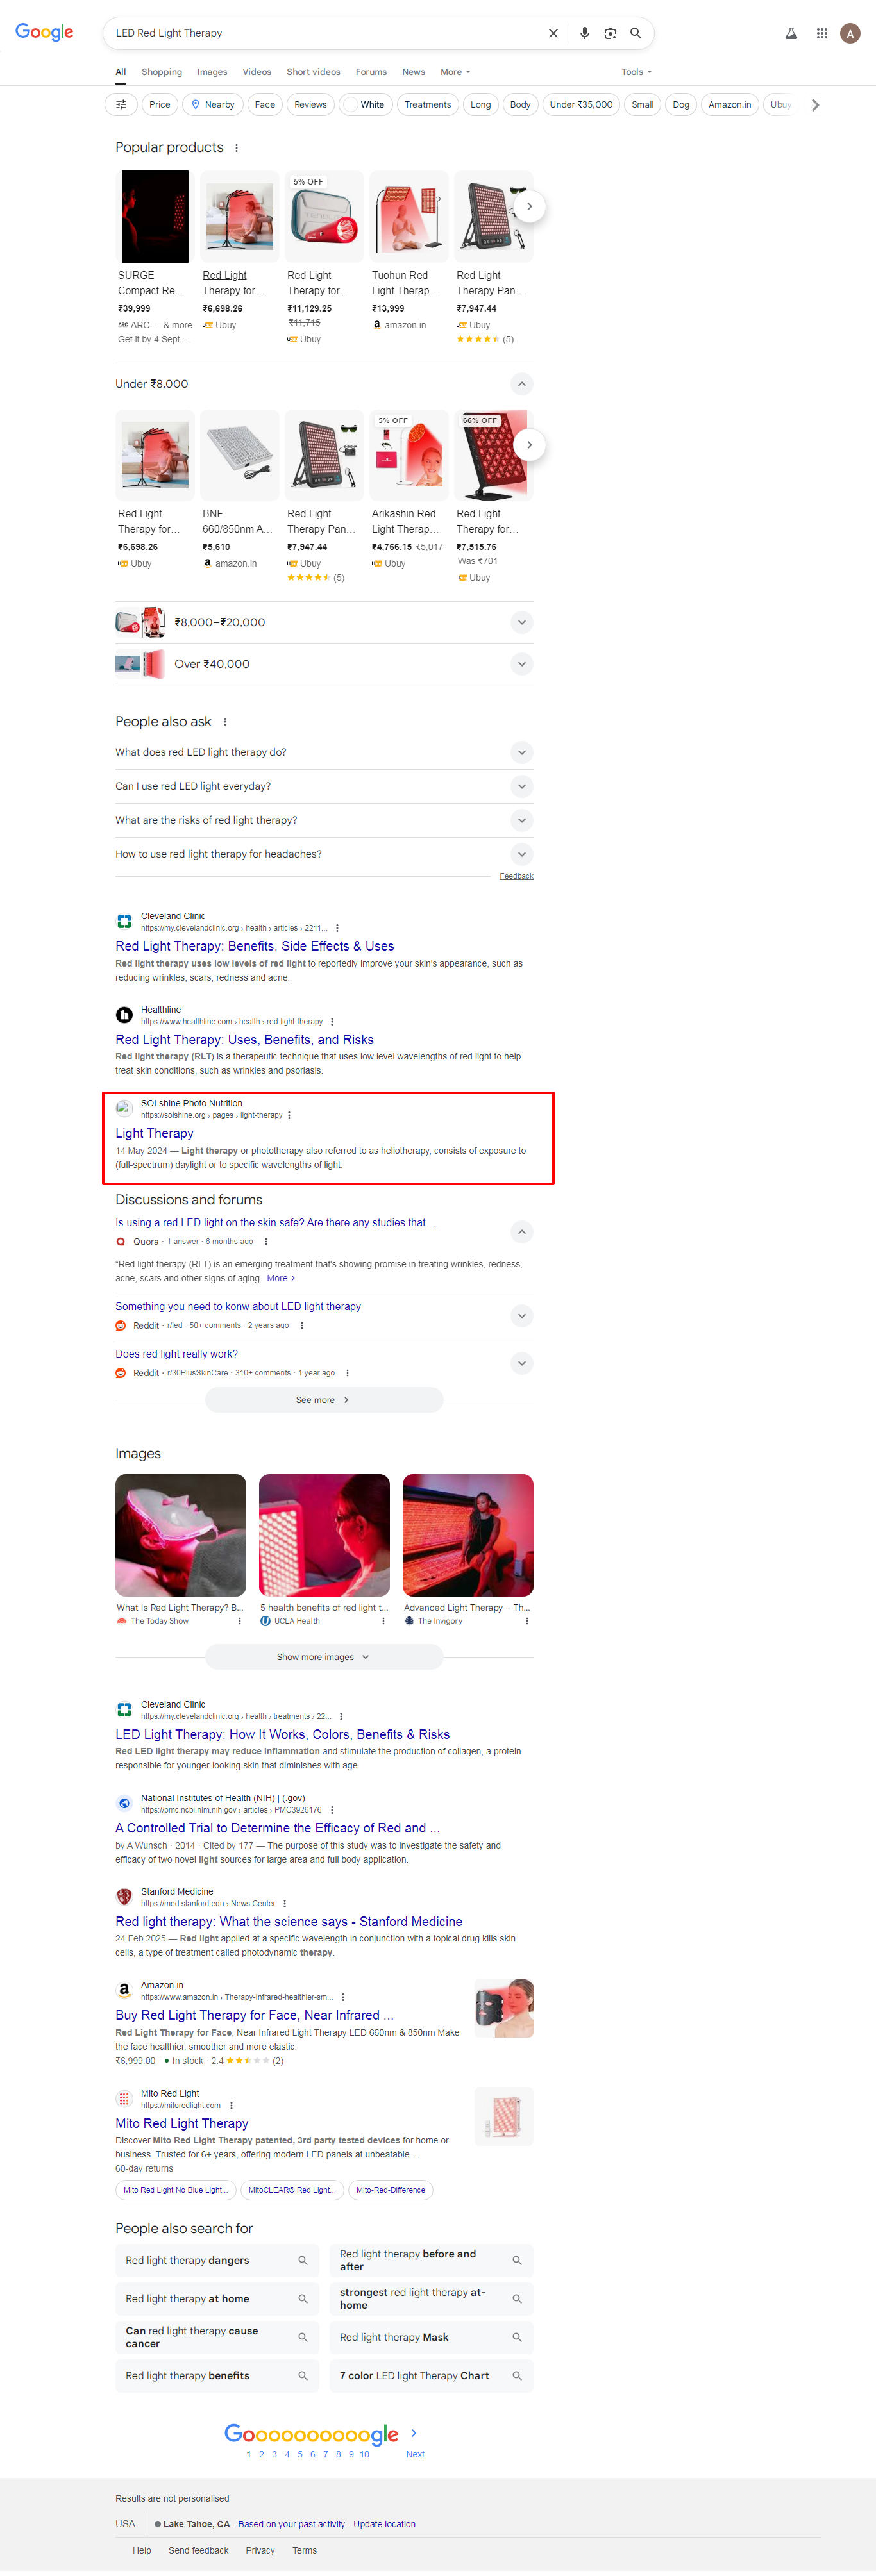Open SOLshine 'Light Therapy' result
Viewport: 876px width, 2576px height.
(x=154, y=1133)
